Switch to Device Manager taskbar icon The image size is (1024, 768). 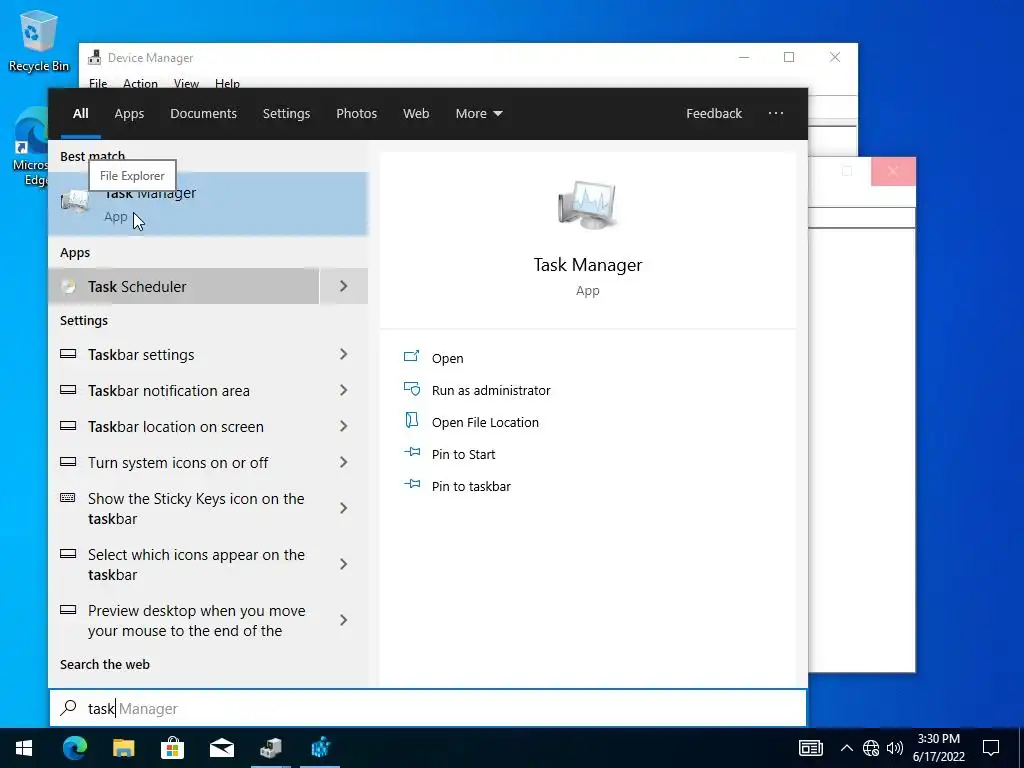(270, 748)
